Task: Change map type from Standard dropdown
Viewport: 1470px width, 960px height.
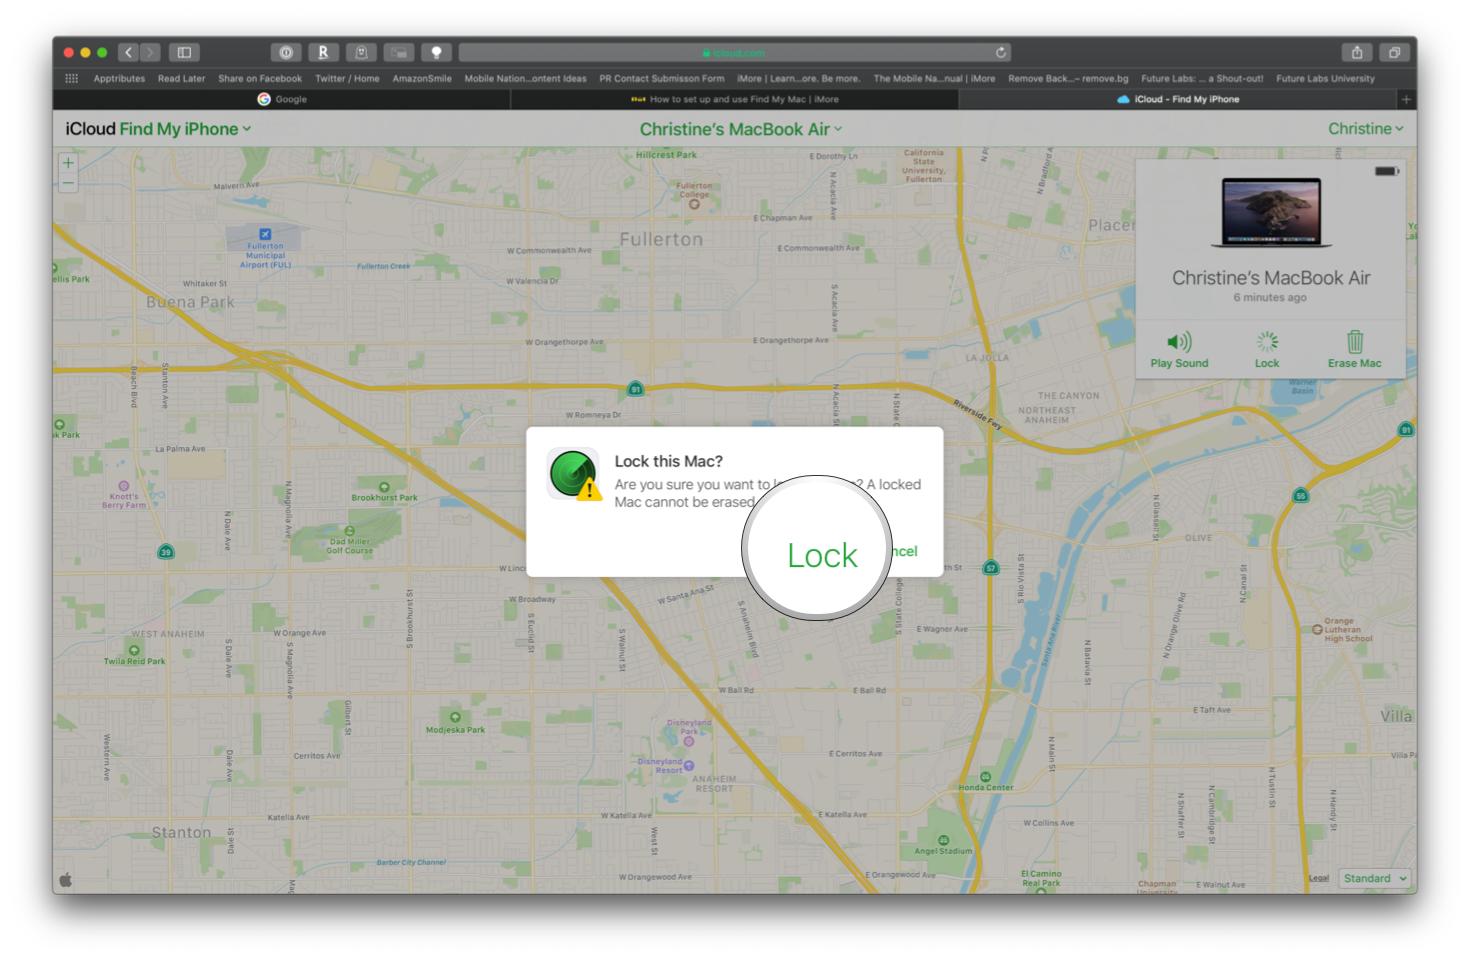Action: coord(1374,878)
